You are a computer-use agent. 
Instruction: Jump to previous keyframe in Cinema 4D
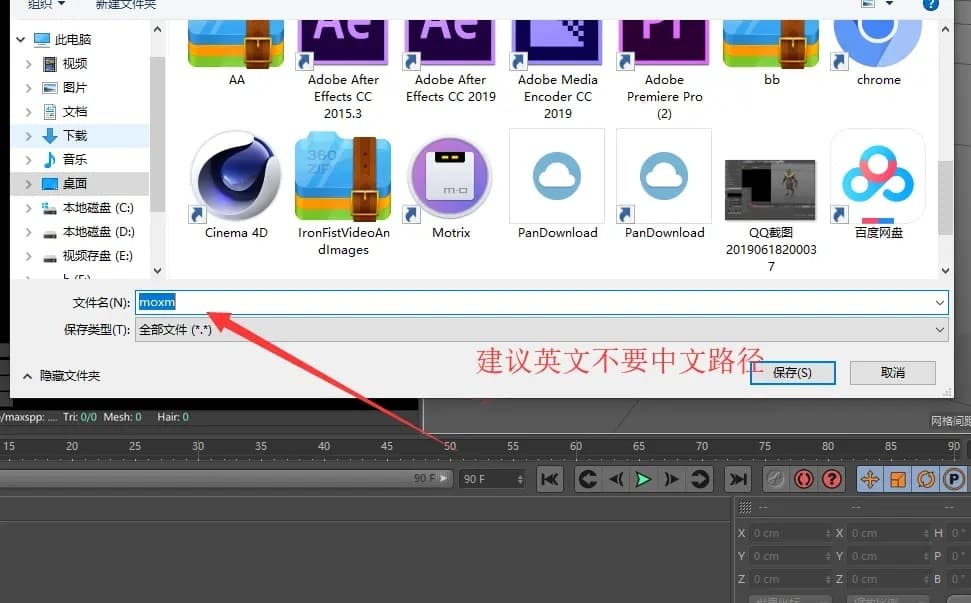point(588,479)
